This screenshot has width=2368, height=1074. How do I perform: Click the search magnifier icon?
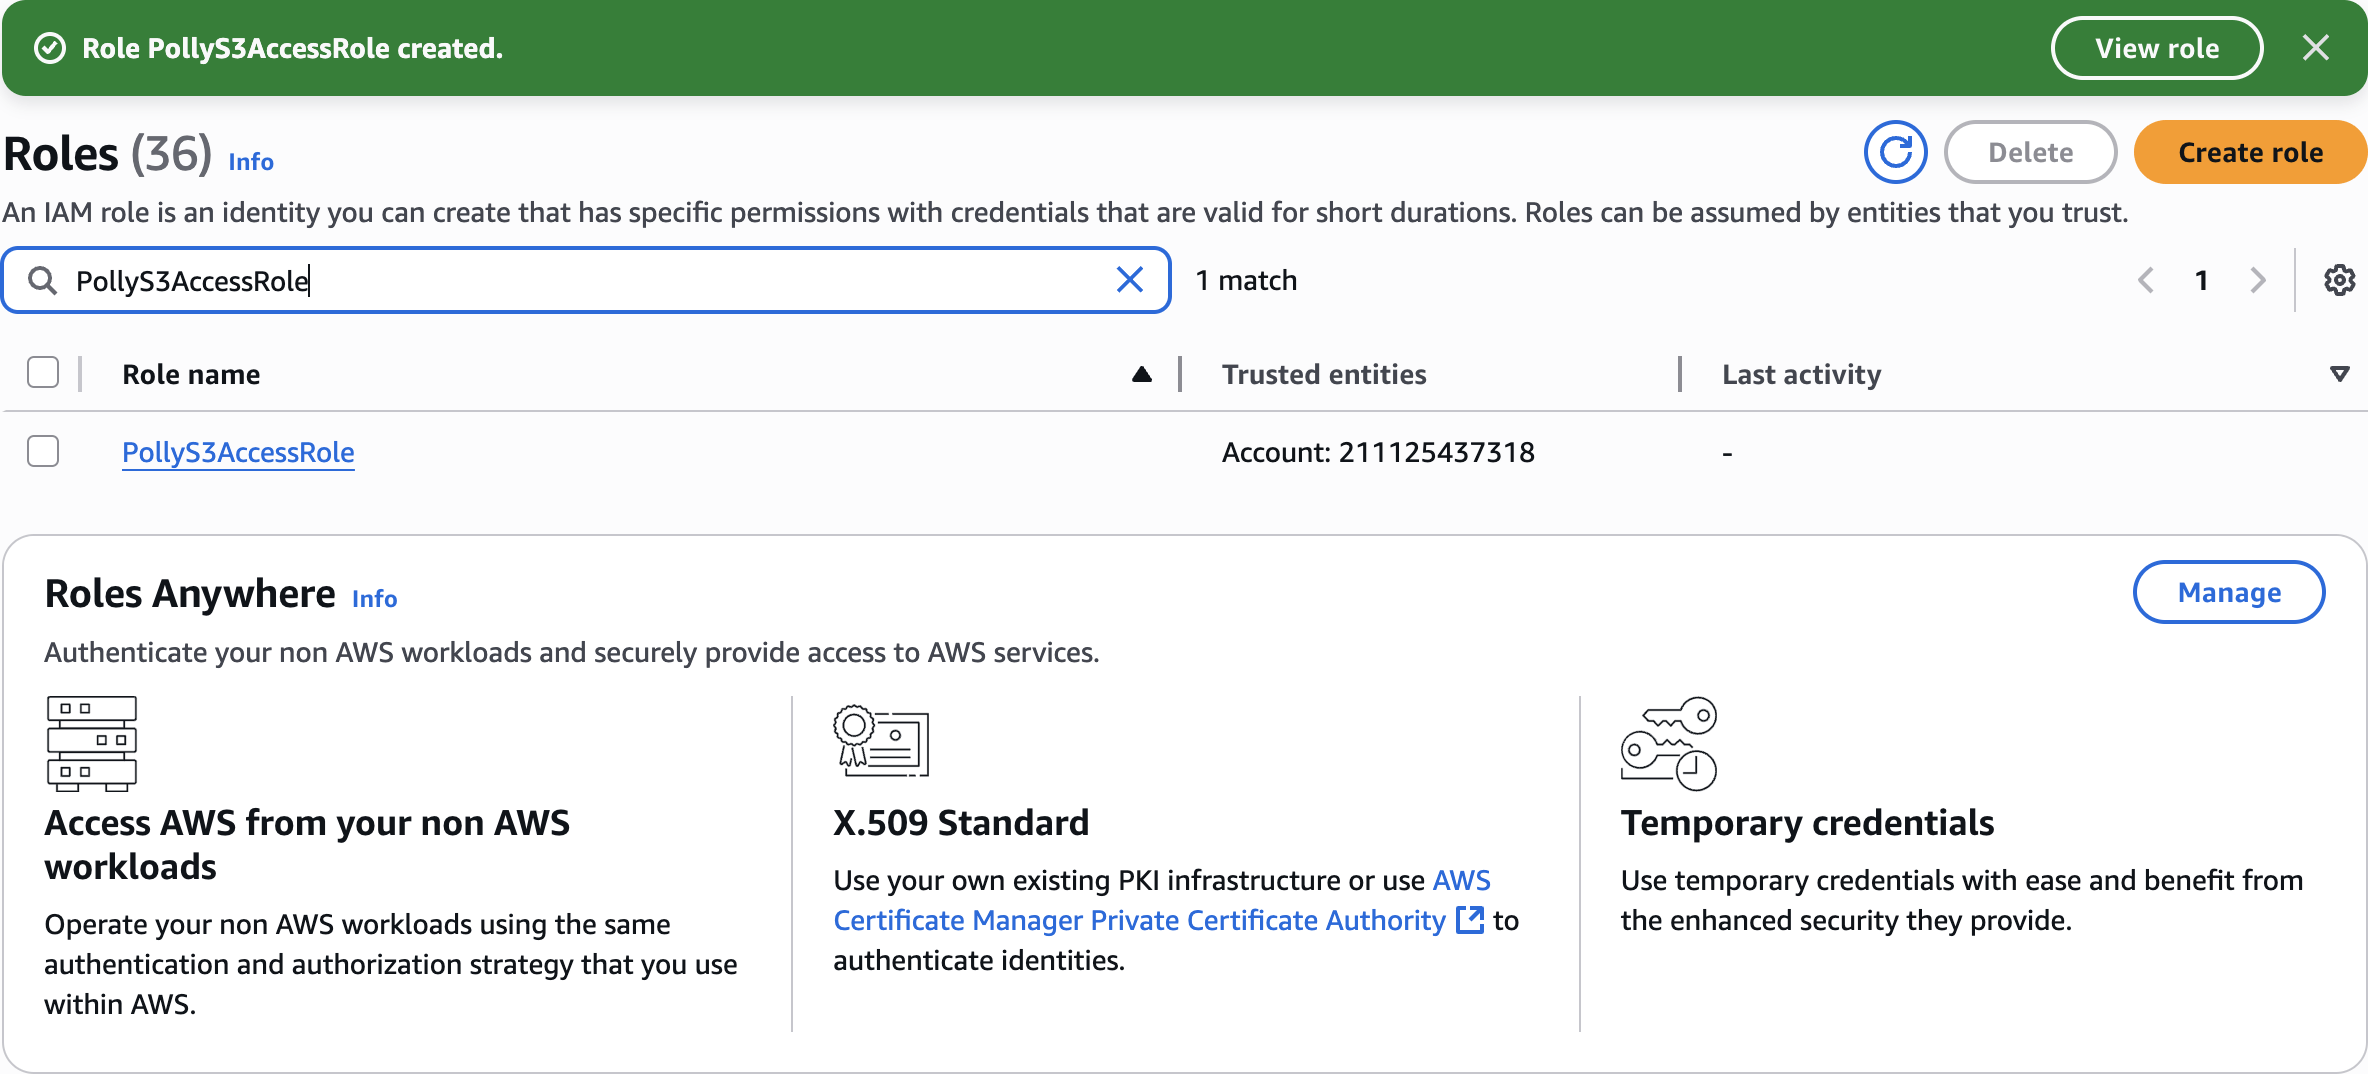(x=42, y=280)
